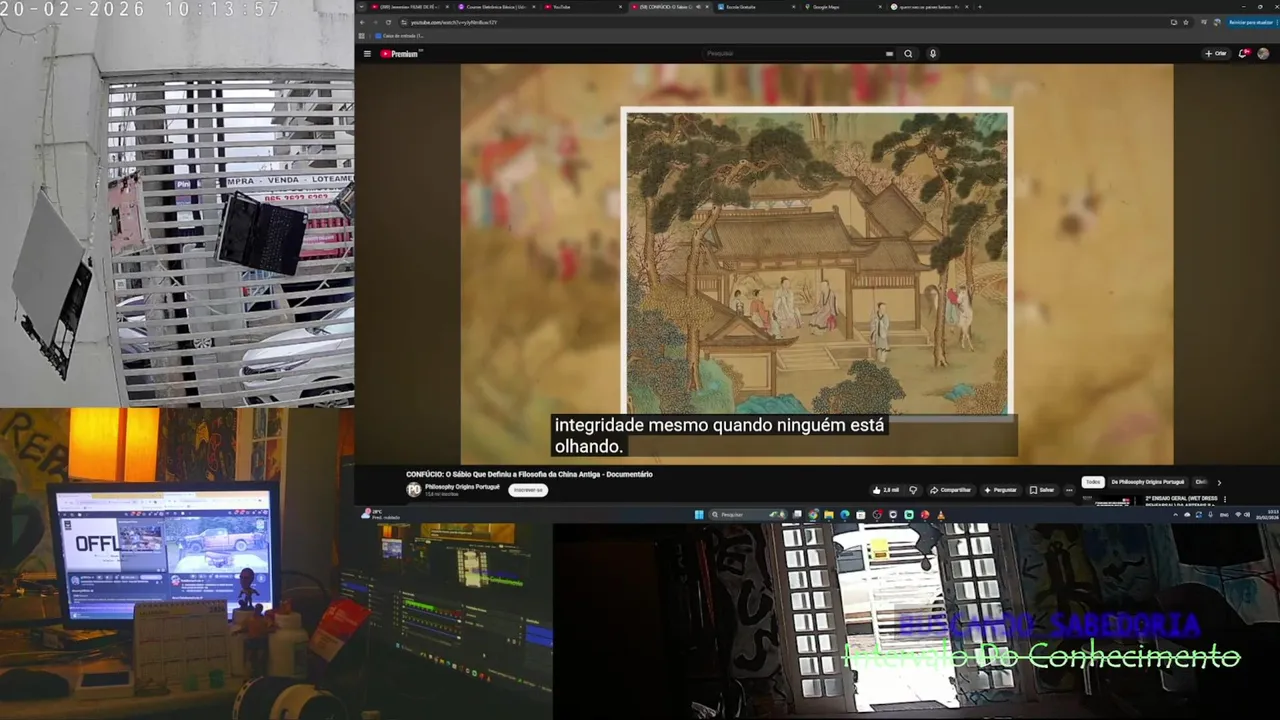Viewport: 1280px width, 720px height.
Task: Open the YouTube account avatar menu
Action: [x=1263, y=54]
